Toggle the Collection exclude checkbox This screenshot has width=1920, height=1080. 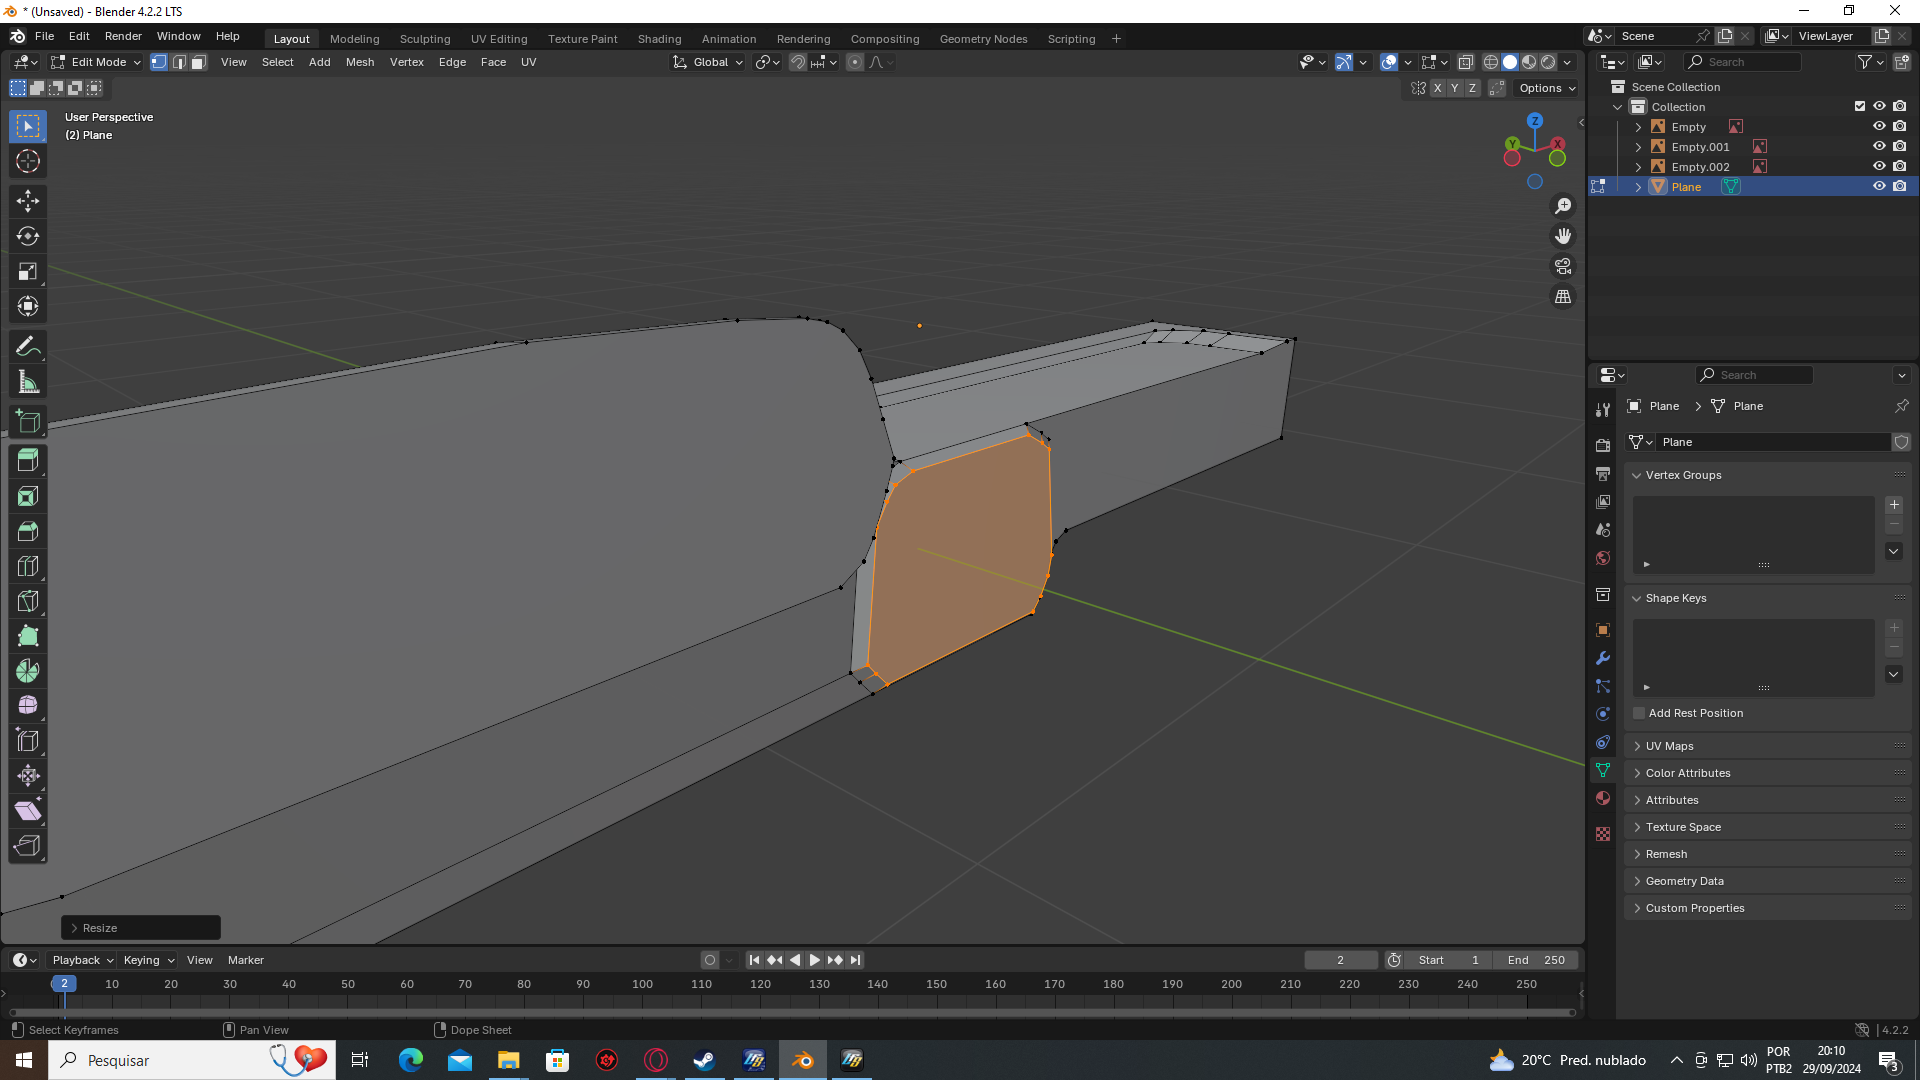click(1860, 107)
